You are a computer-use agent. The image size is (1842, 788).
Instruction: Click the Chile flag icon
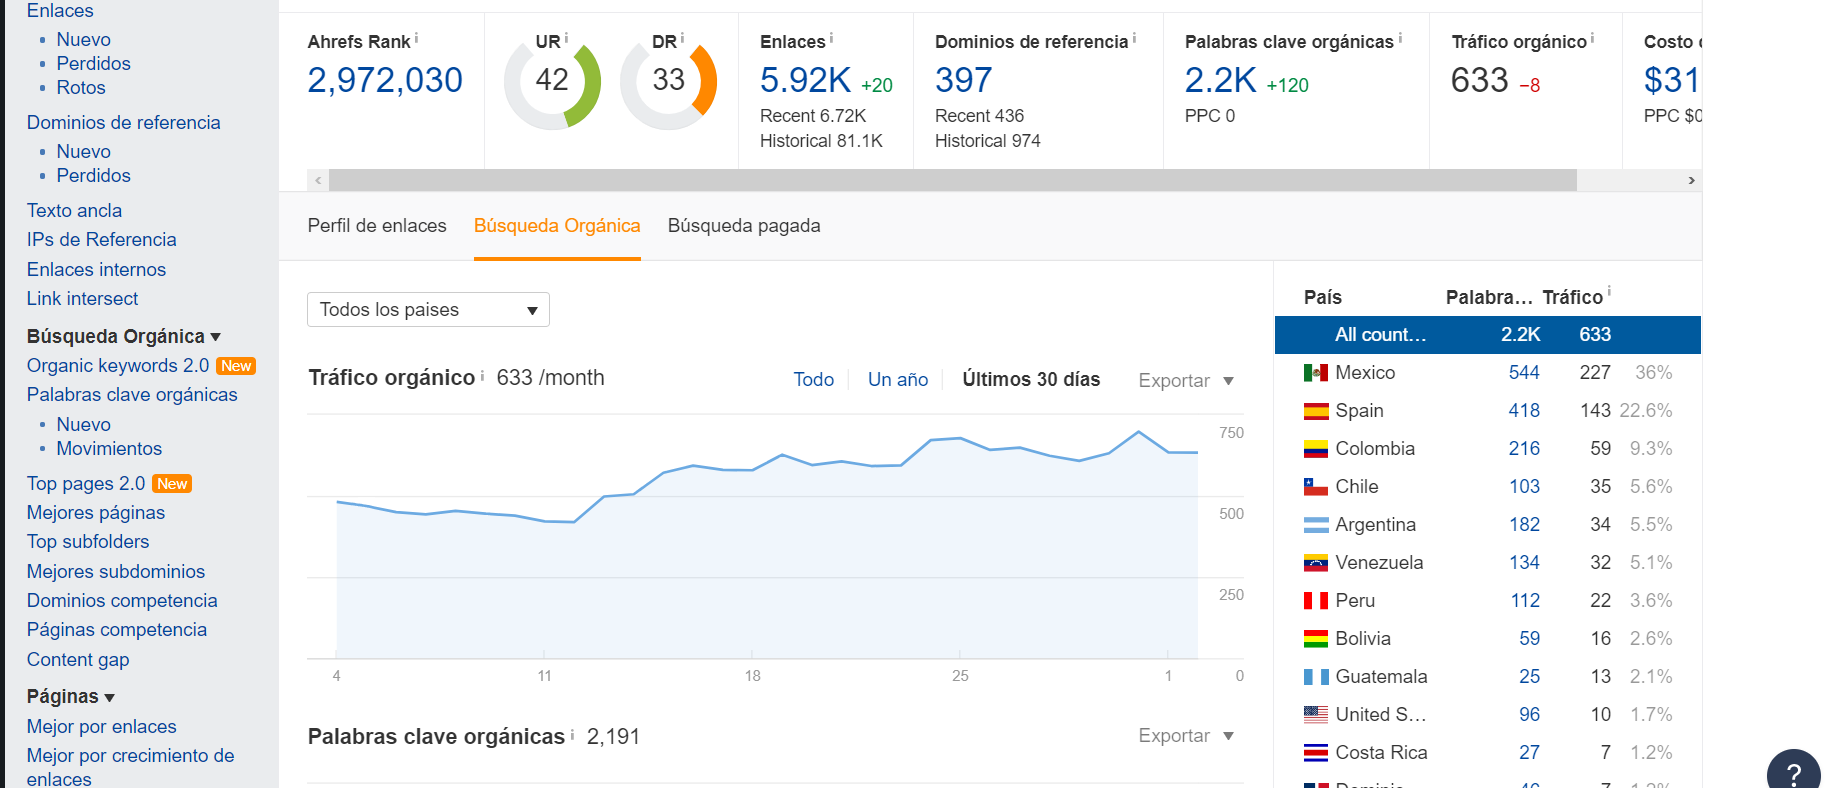click(1316, 487)
